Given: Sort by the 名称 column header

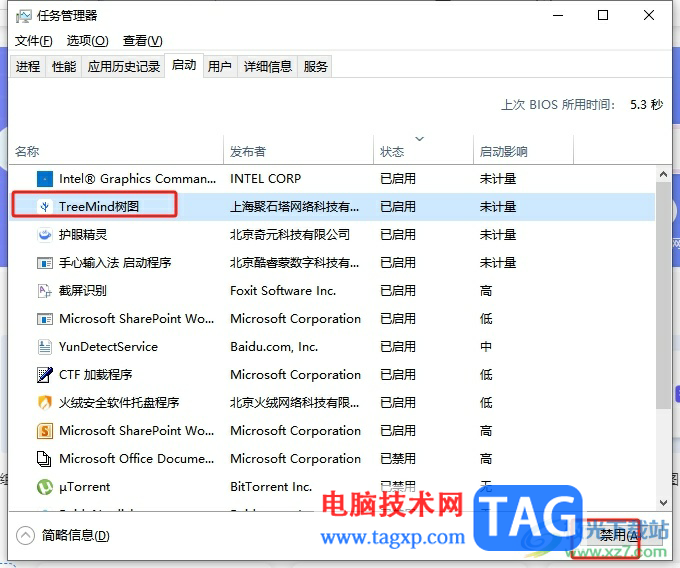Looking at the screenshot, I should point(116,150).
